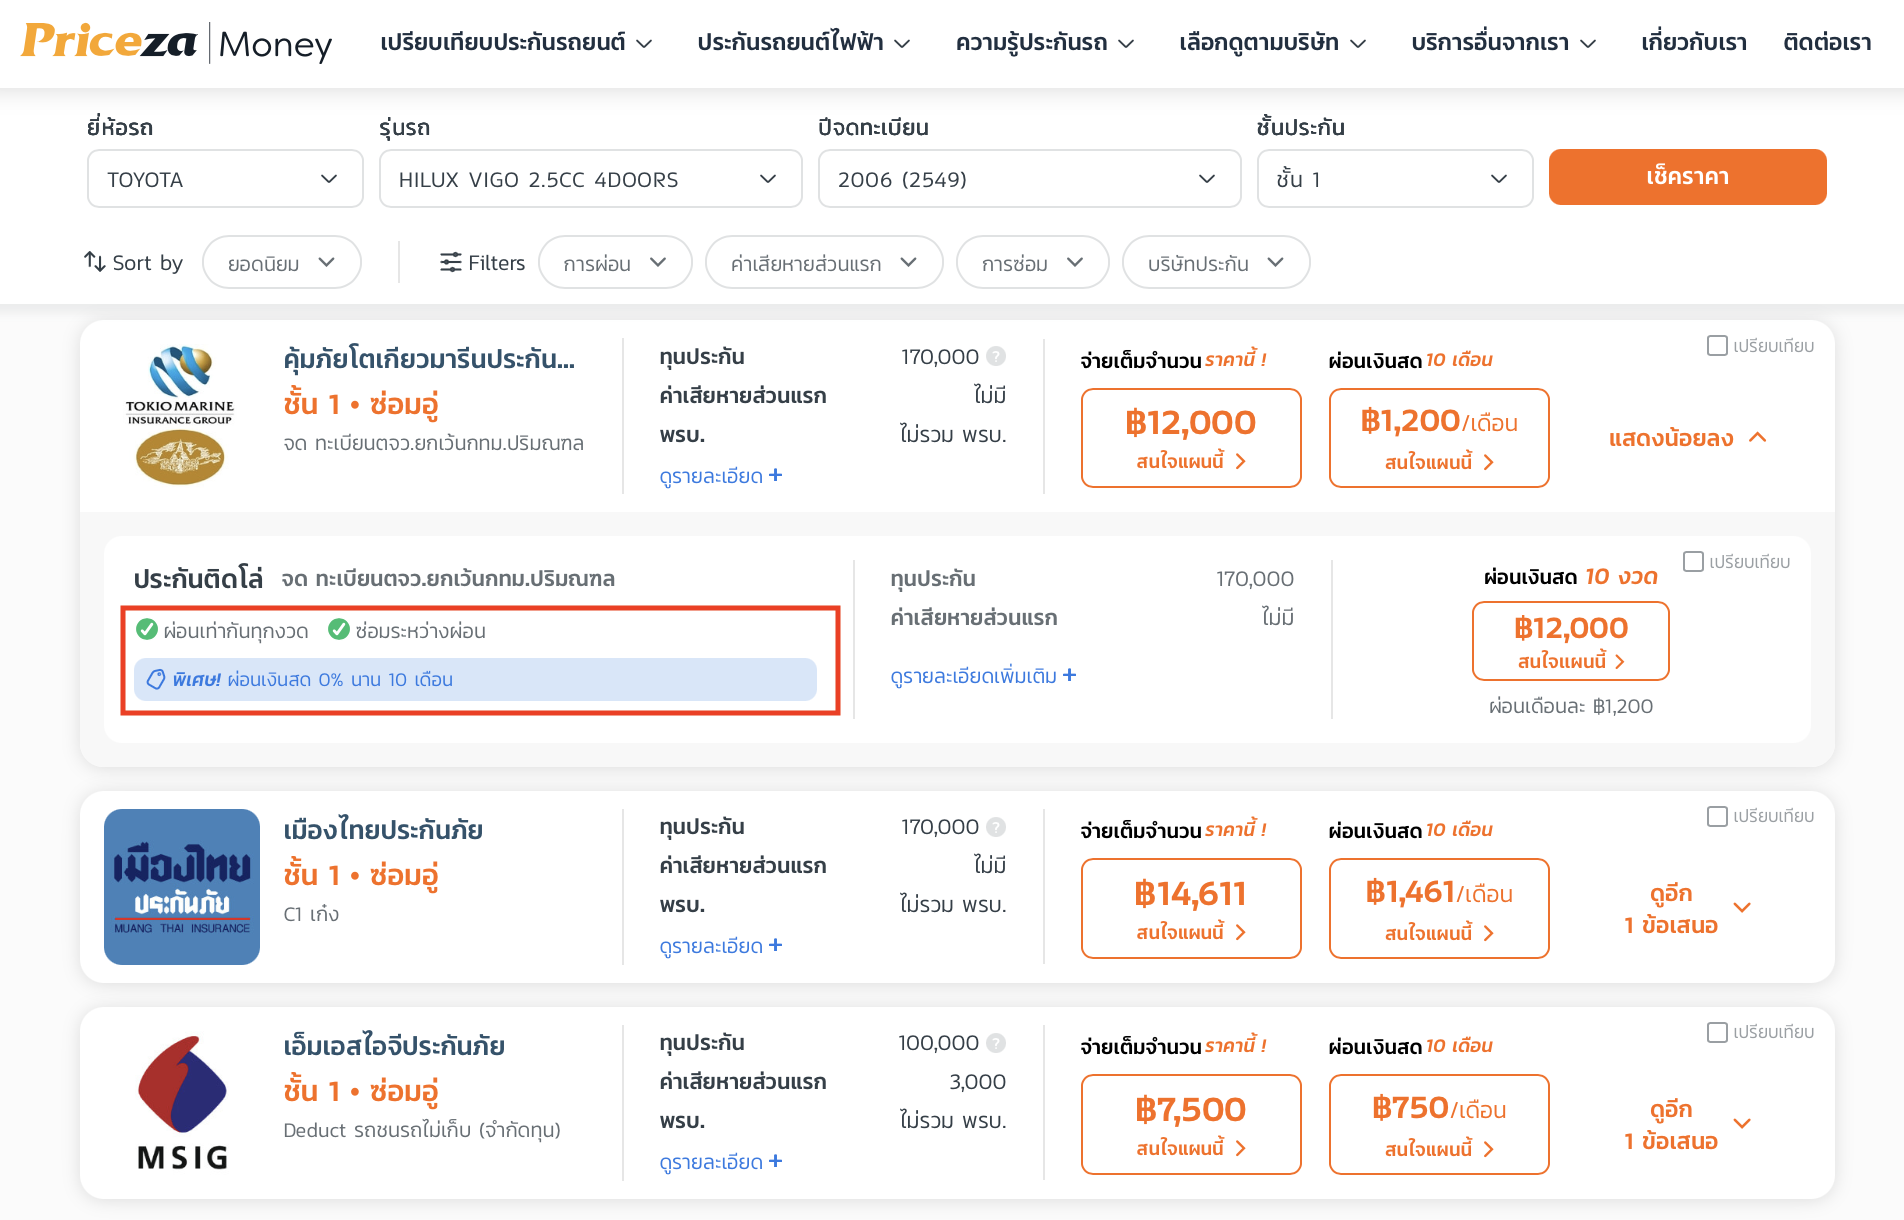Open the registration year 2006 dropdown
1904x1220 pixels.
coord(1029,179)
